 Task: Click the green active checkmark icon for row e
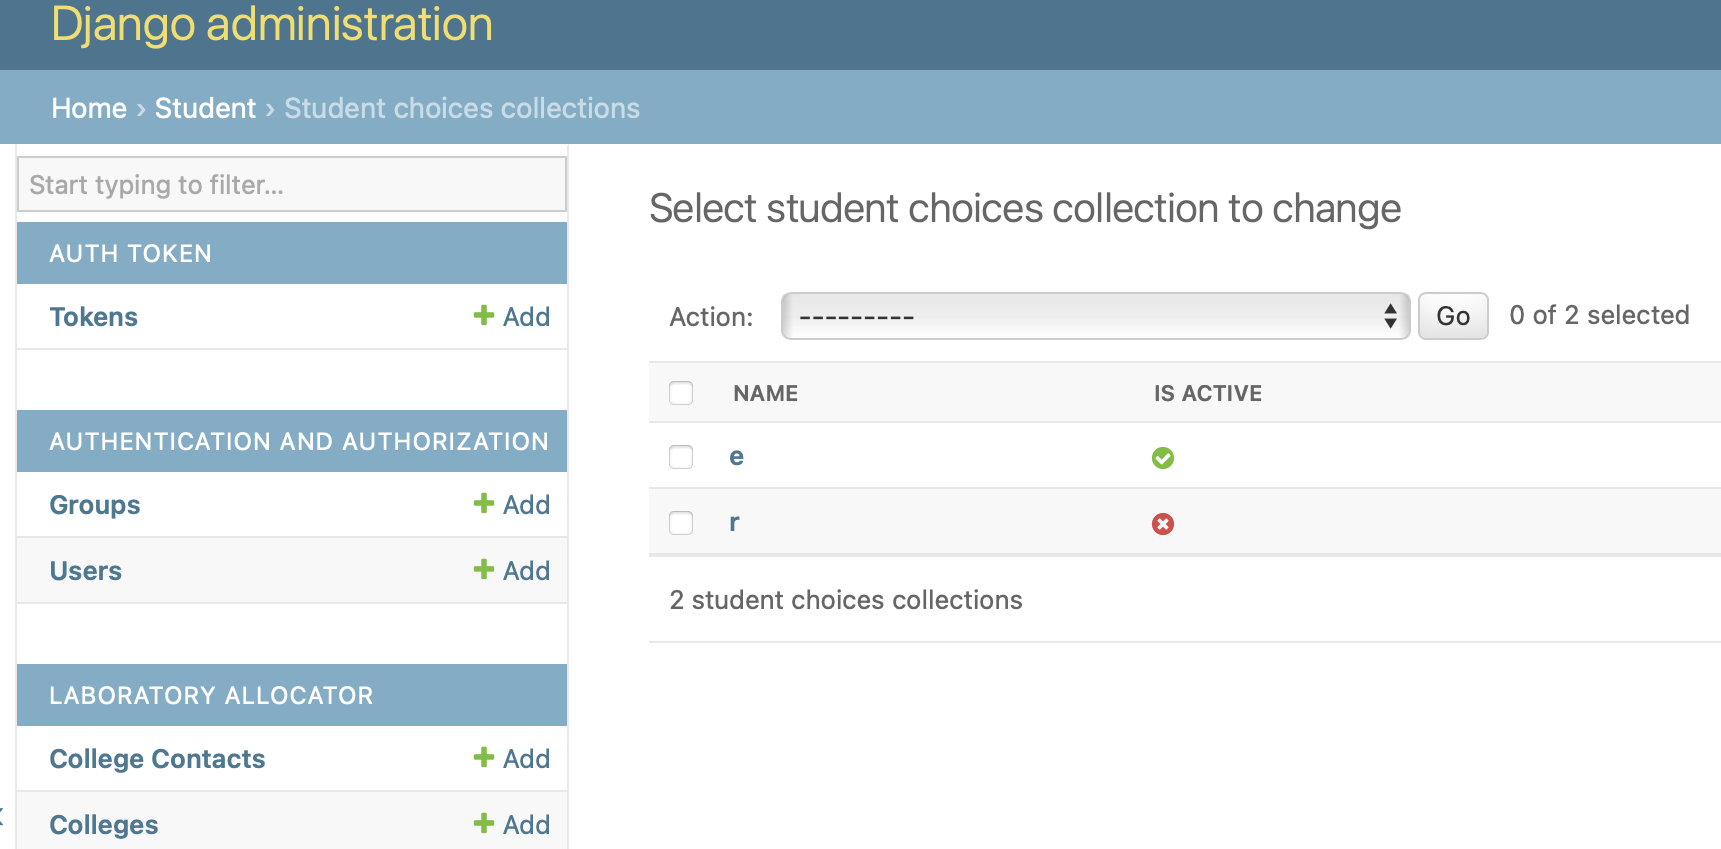(x=1162, y=458)
